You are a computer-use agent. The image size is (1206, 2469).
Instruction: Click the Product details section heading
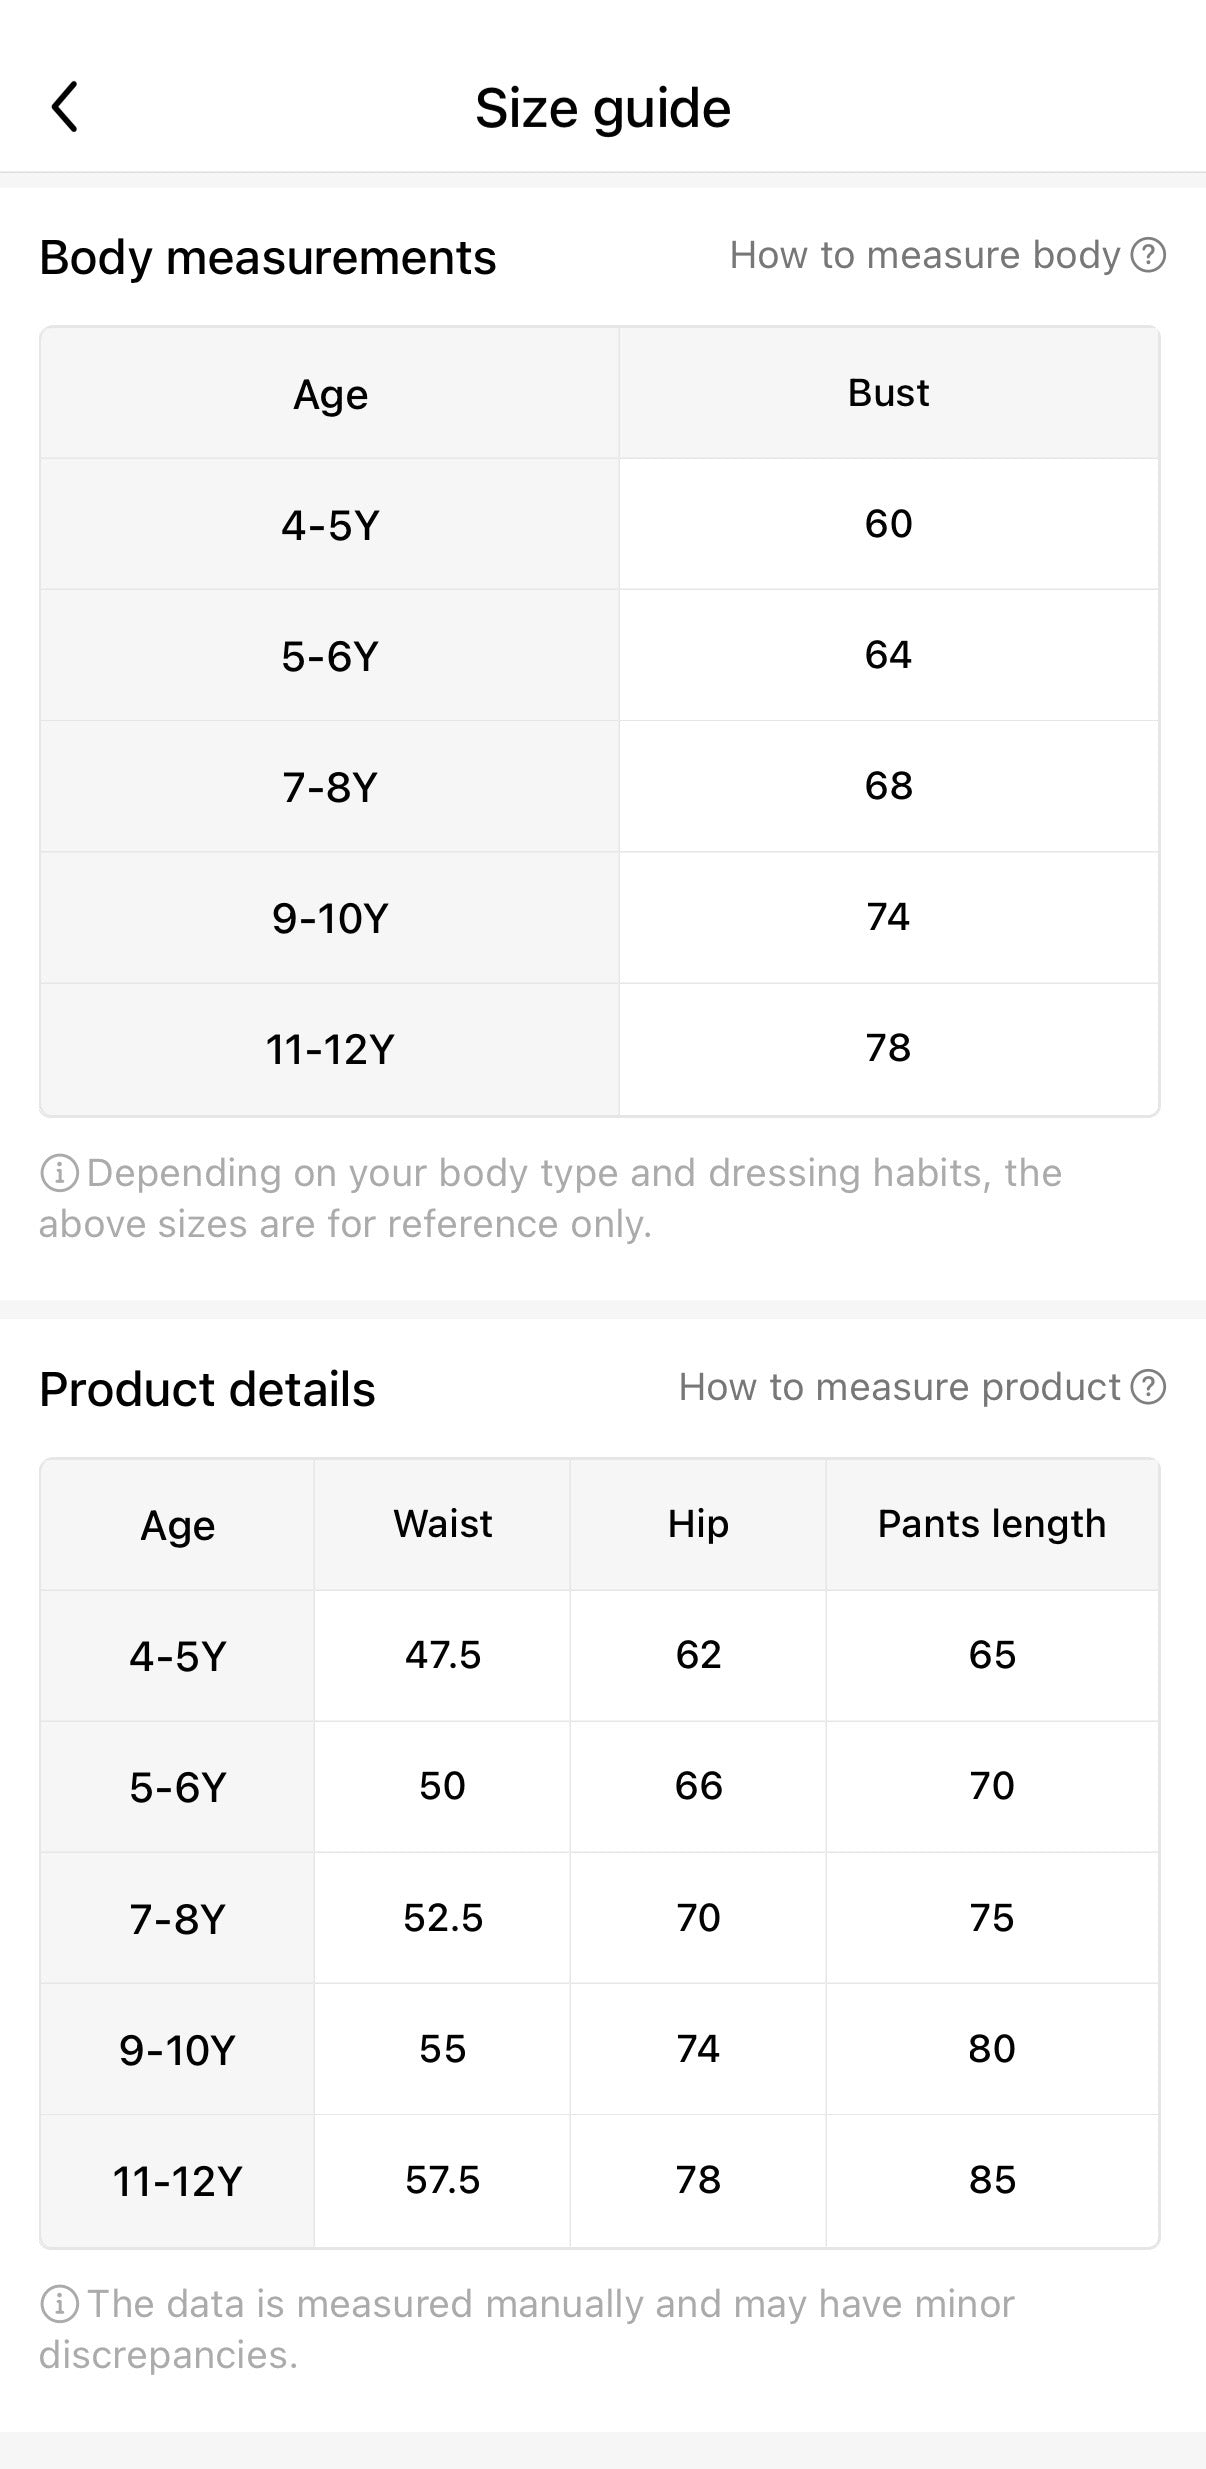209,1388
